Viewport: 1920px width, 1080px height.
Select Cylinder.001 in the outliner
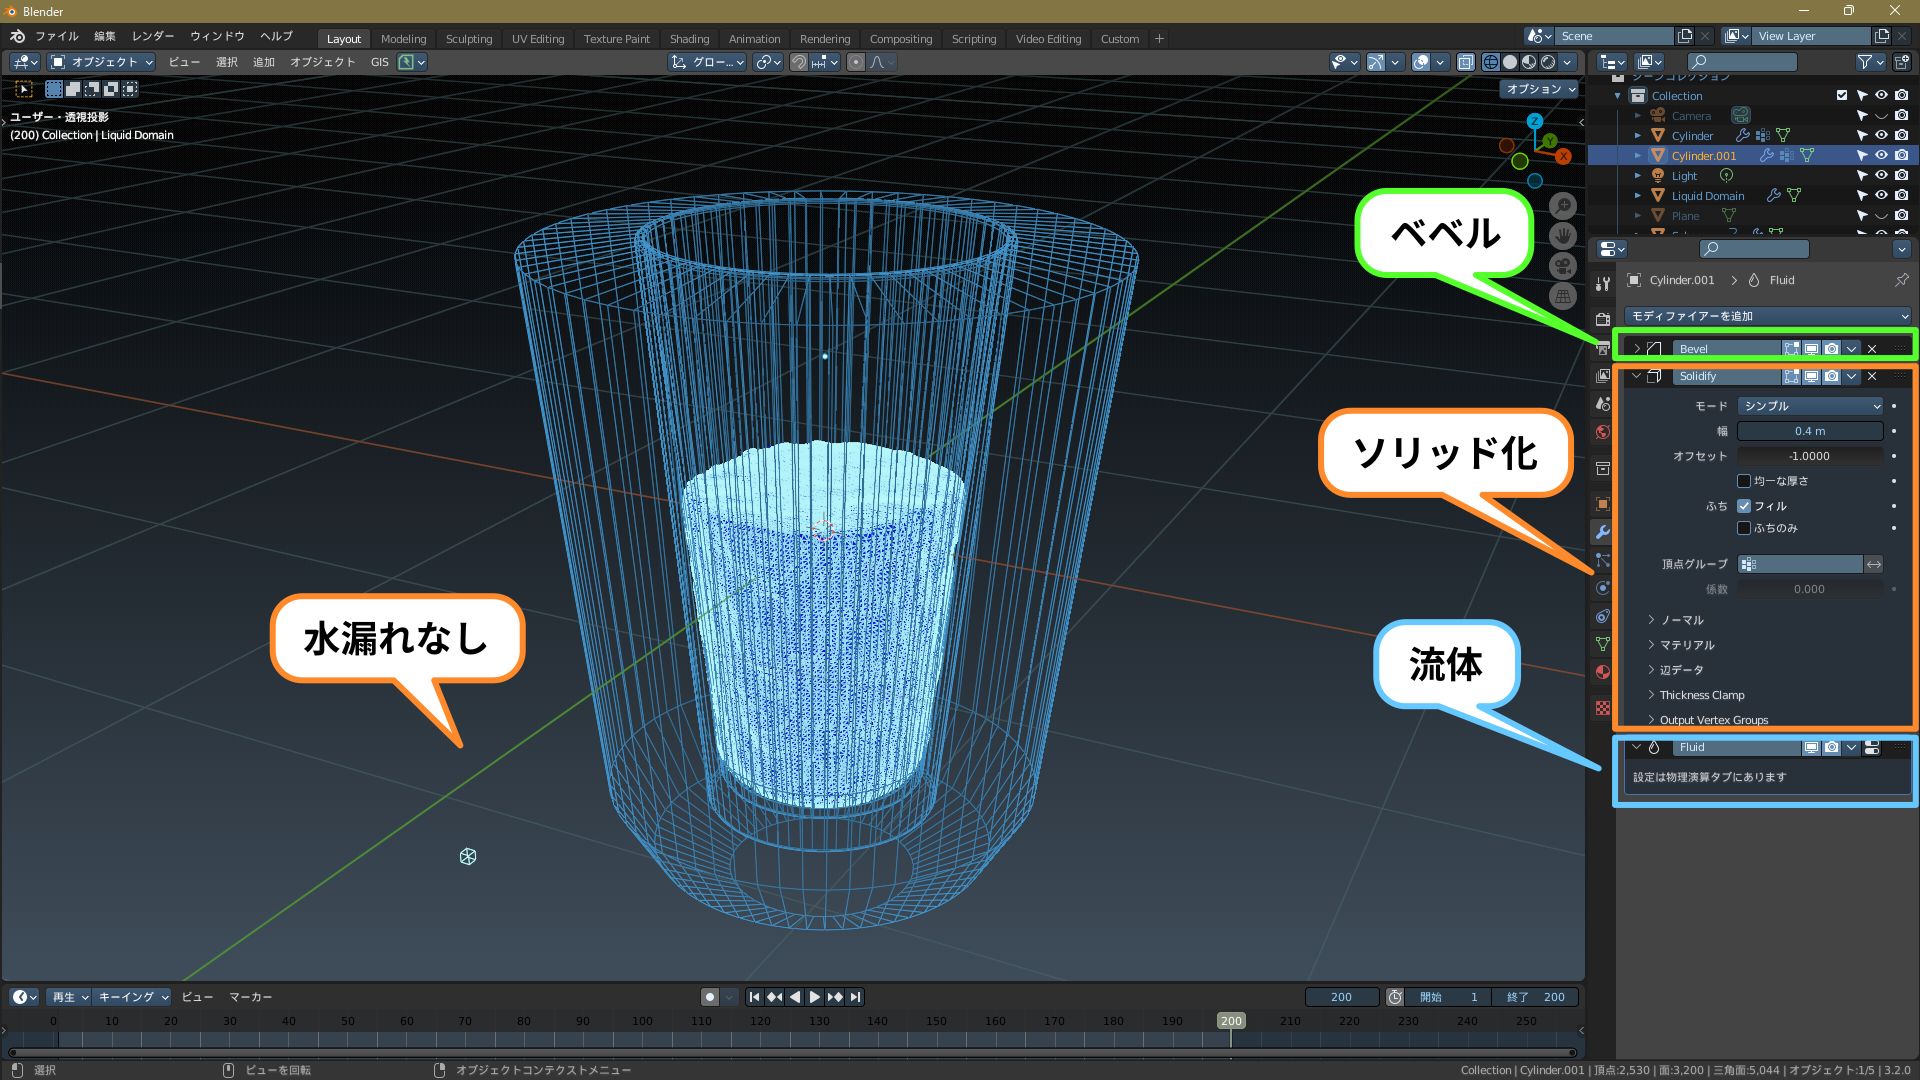coord(1703,156)
